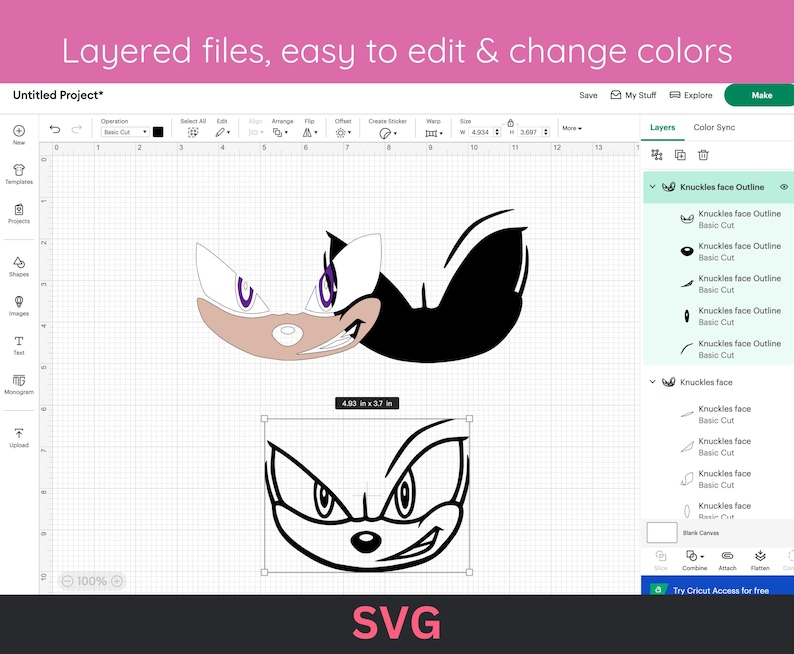
Task: Select the outline layer with full face thumbnail
Action: (x=719, y=219)
